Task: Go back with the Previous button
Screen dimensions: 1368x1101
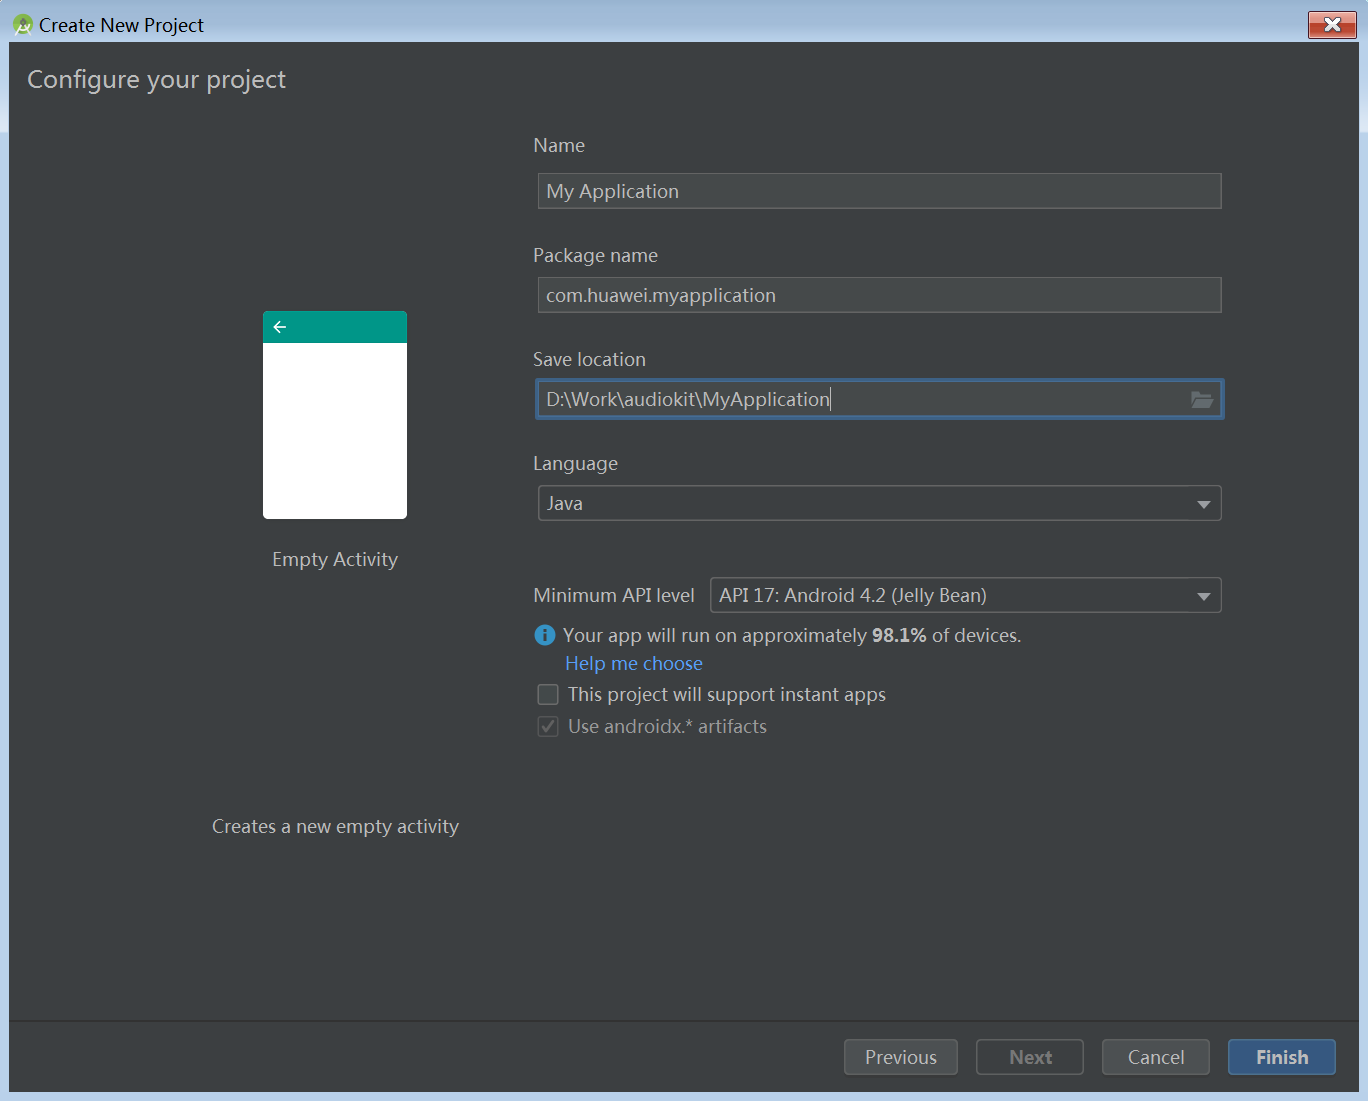Action: click(900, 1057)
